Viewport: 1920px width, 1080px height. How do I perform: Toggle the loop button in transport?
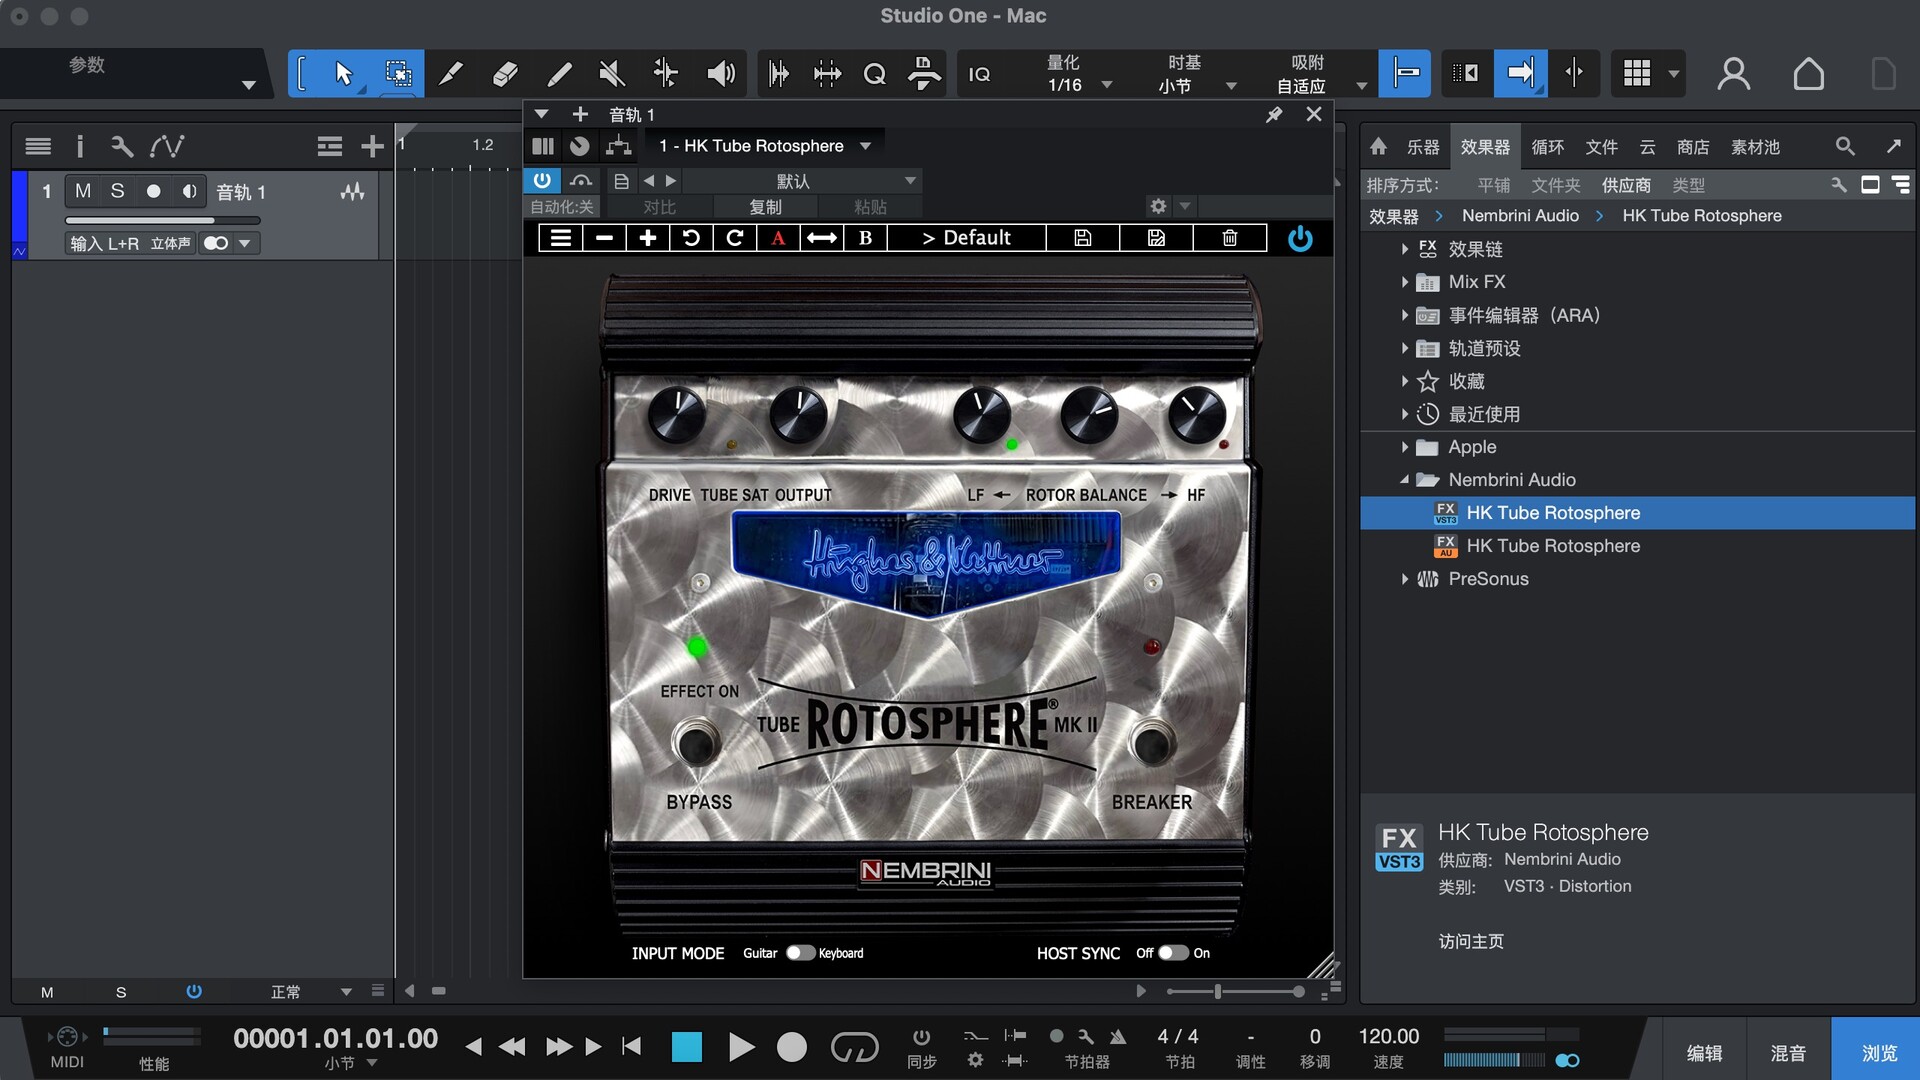[854, 1047]
